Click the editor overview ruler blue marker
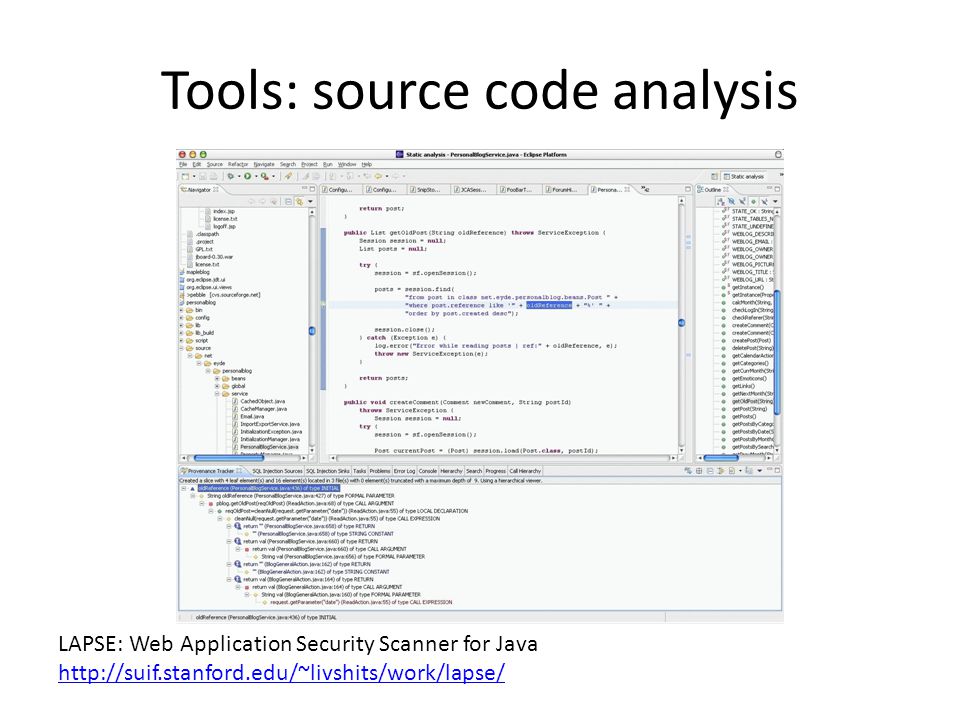 pyautogui.click(x=681, y=323)
